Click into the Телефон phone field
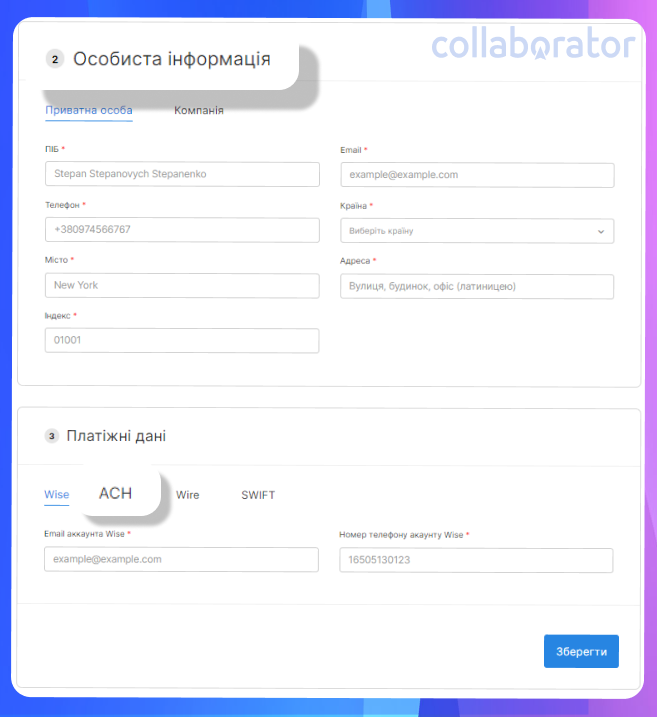The width and height of the screenshot is (657, 717). point(182,230)
